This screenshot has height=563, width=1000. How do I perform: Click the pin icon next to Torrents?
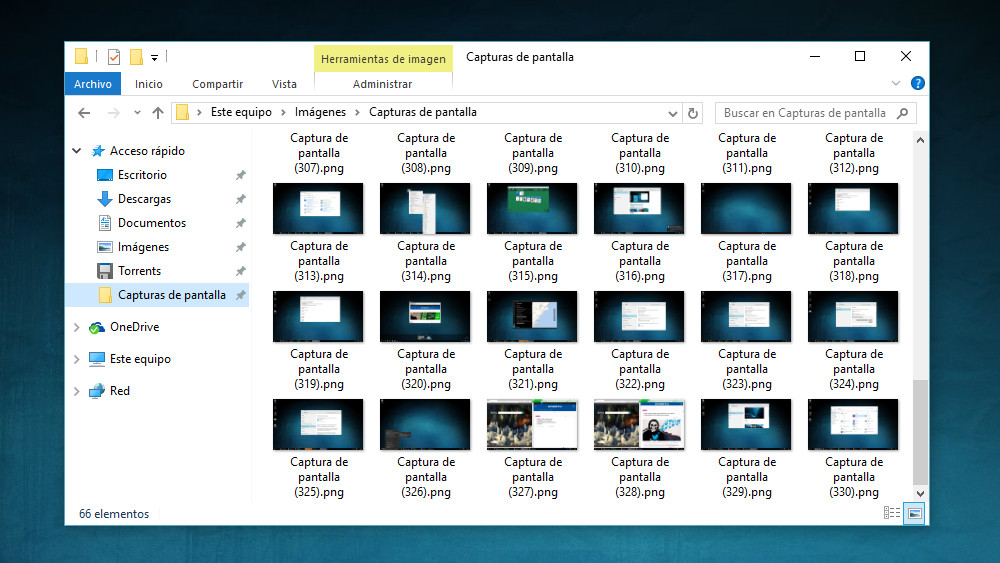click(240, 271)
